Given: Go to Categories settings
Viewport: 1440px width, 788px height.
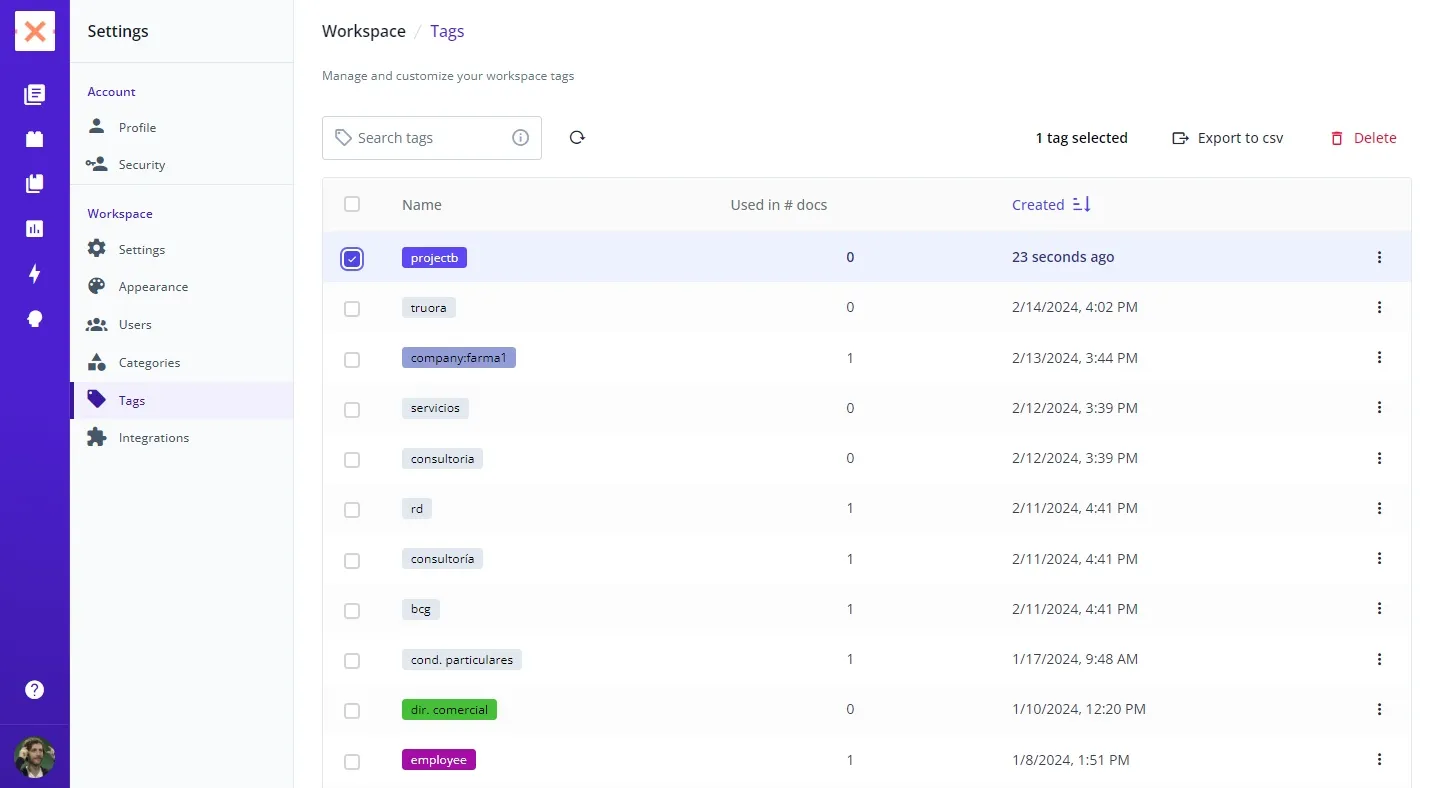Looking at the screenshot, I should point(149,363).
